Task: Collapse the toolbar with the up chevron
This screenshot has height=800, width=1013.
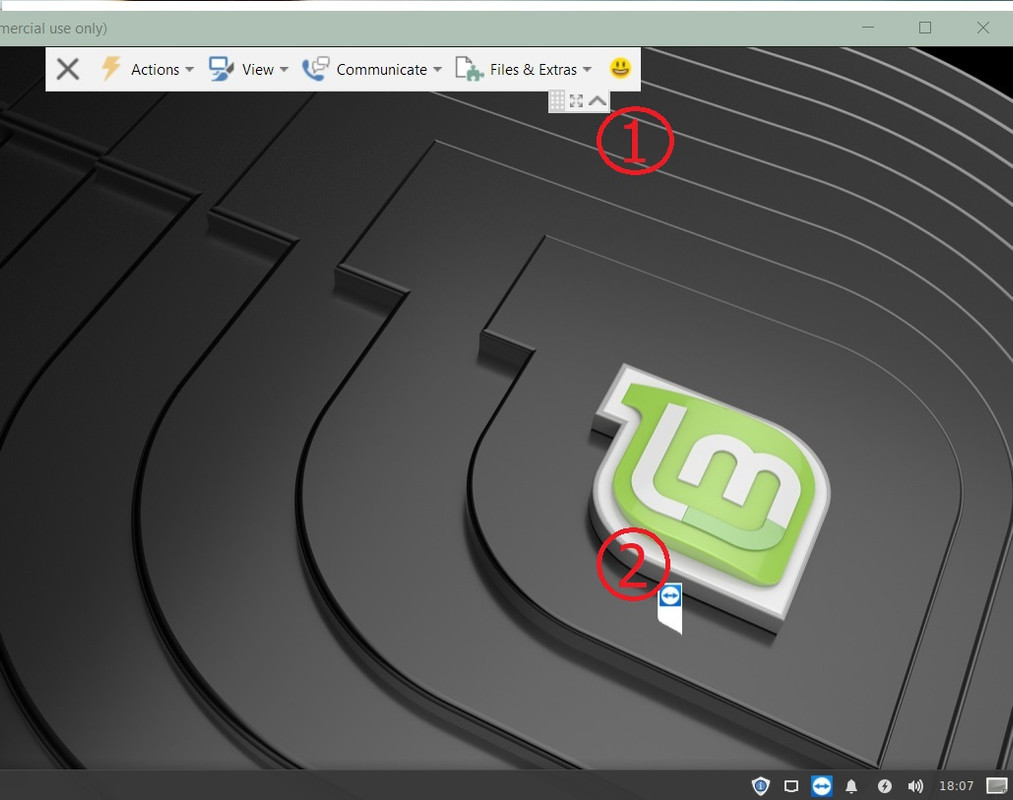Action: (x=598, y=101)
